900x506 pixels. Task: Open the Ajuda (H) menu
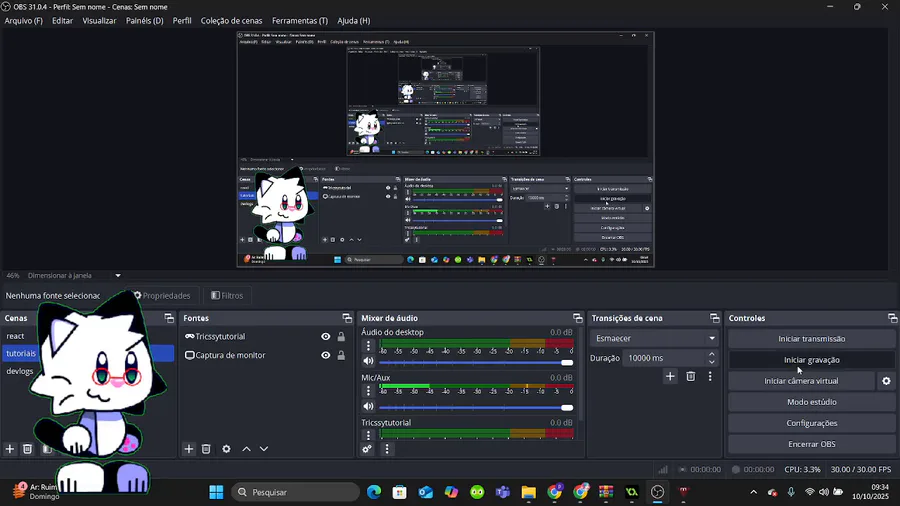point(354,21)
